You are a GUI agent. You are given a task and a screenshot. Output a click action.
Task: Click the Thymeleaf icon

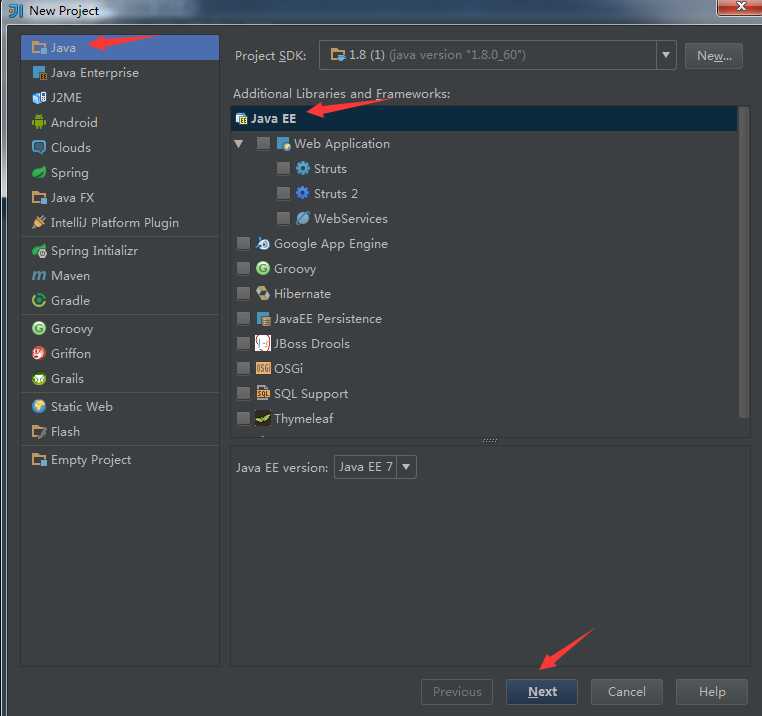pyautogui.click(x=263, y=418)
